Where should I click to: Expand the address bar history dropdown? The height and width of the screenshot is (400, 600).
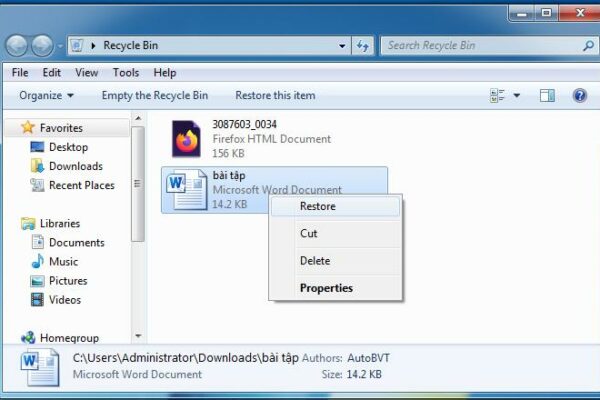(342, 46)
